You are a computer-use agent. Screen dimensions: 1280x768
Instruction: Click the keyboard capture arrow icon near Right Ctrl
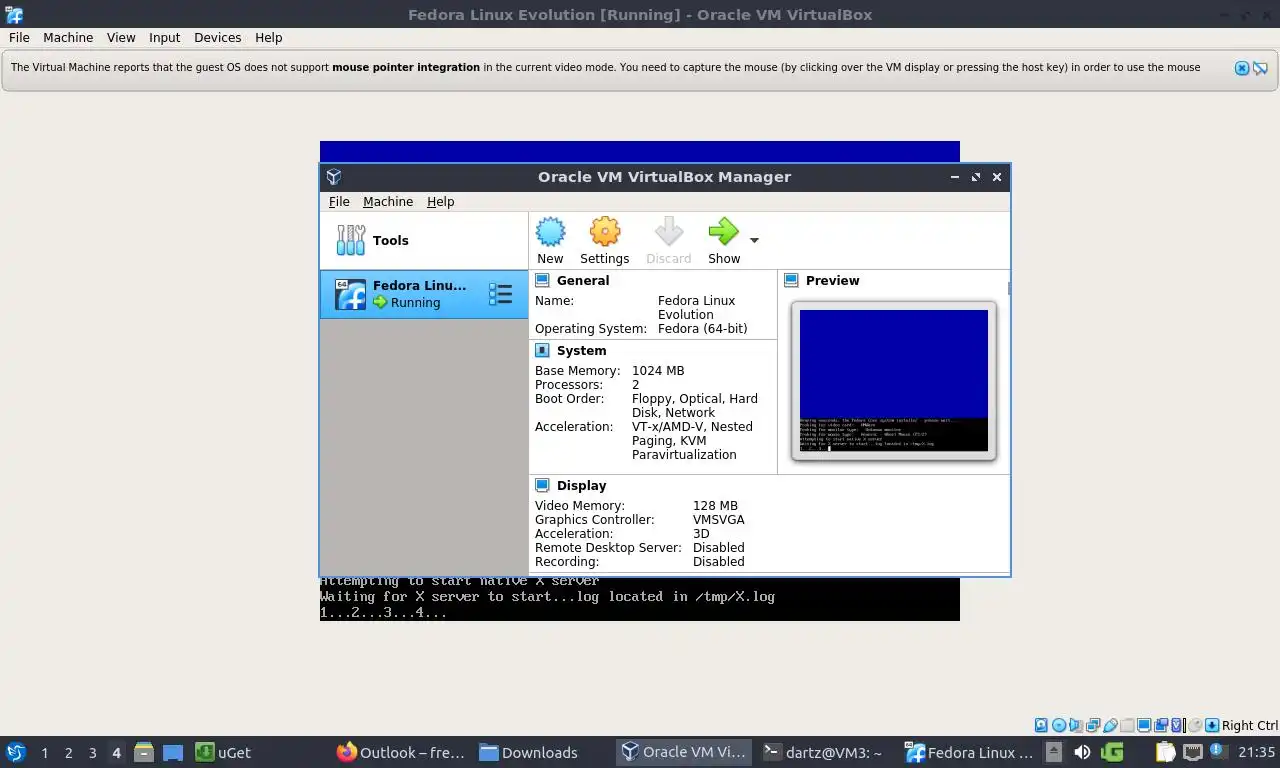pos(1212,725)
